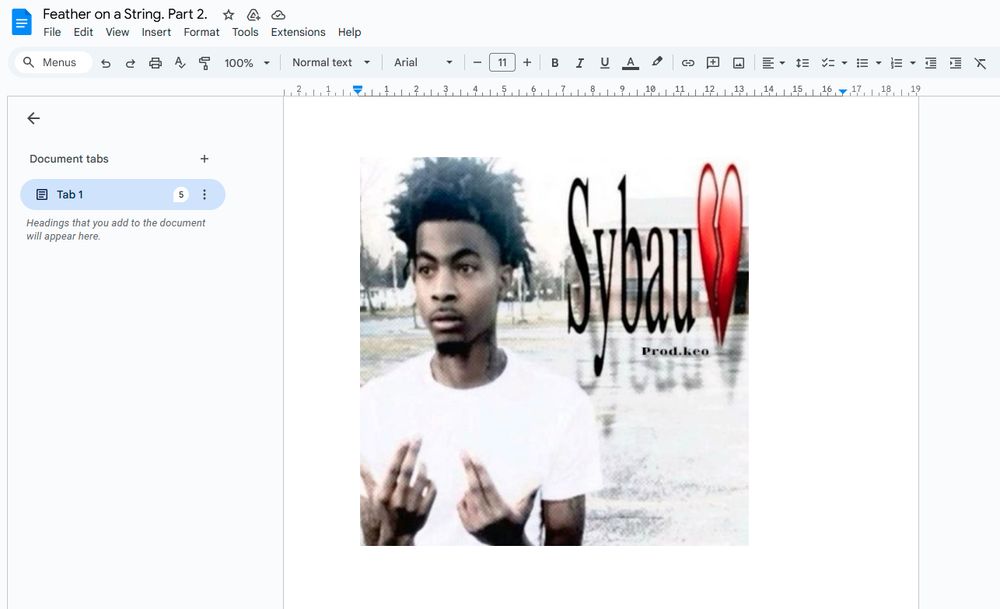
Task: Insert an image
Action: click(x=737, y=62)
